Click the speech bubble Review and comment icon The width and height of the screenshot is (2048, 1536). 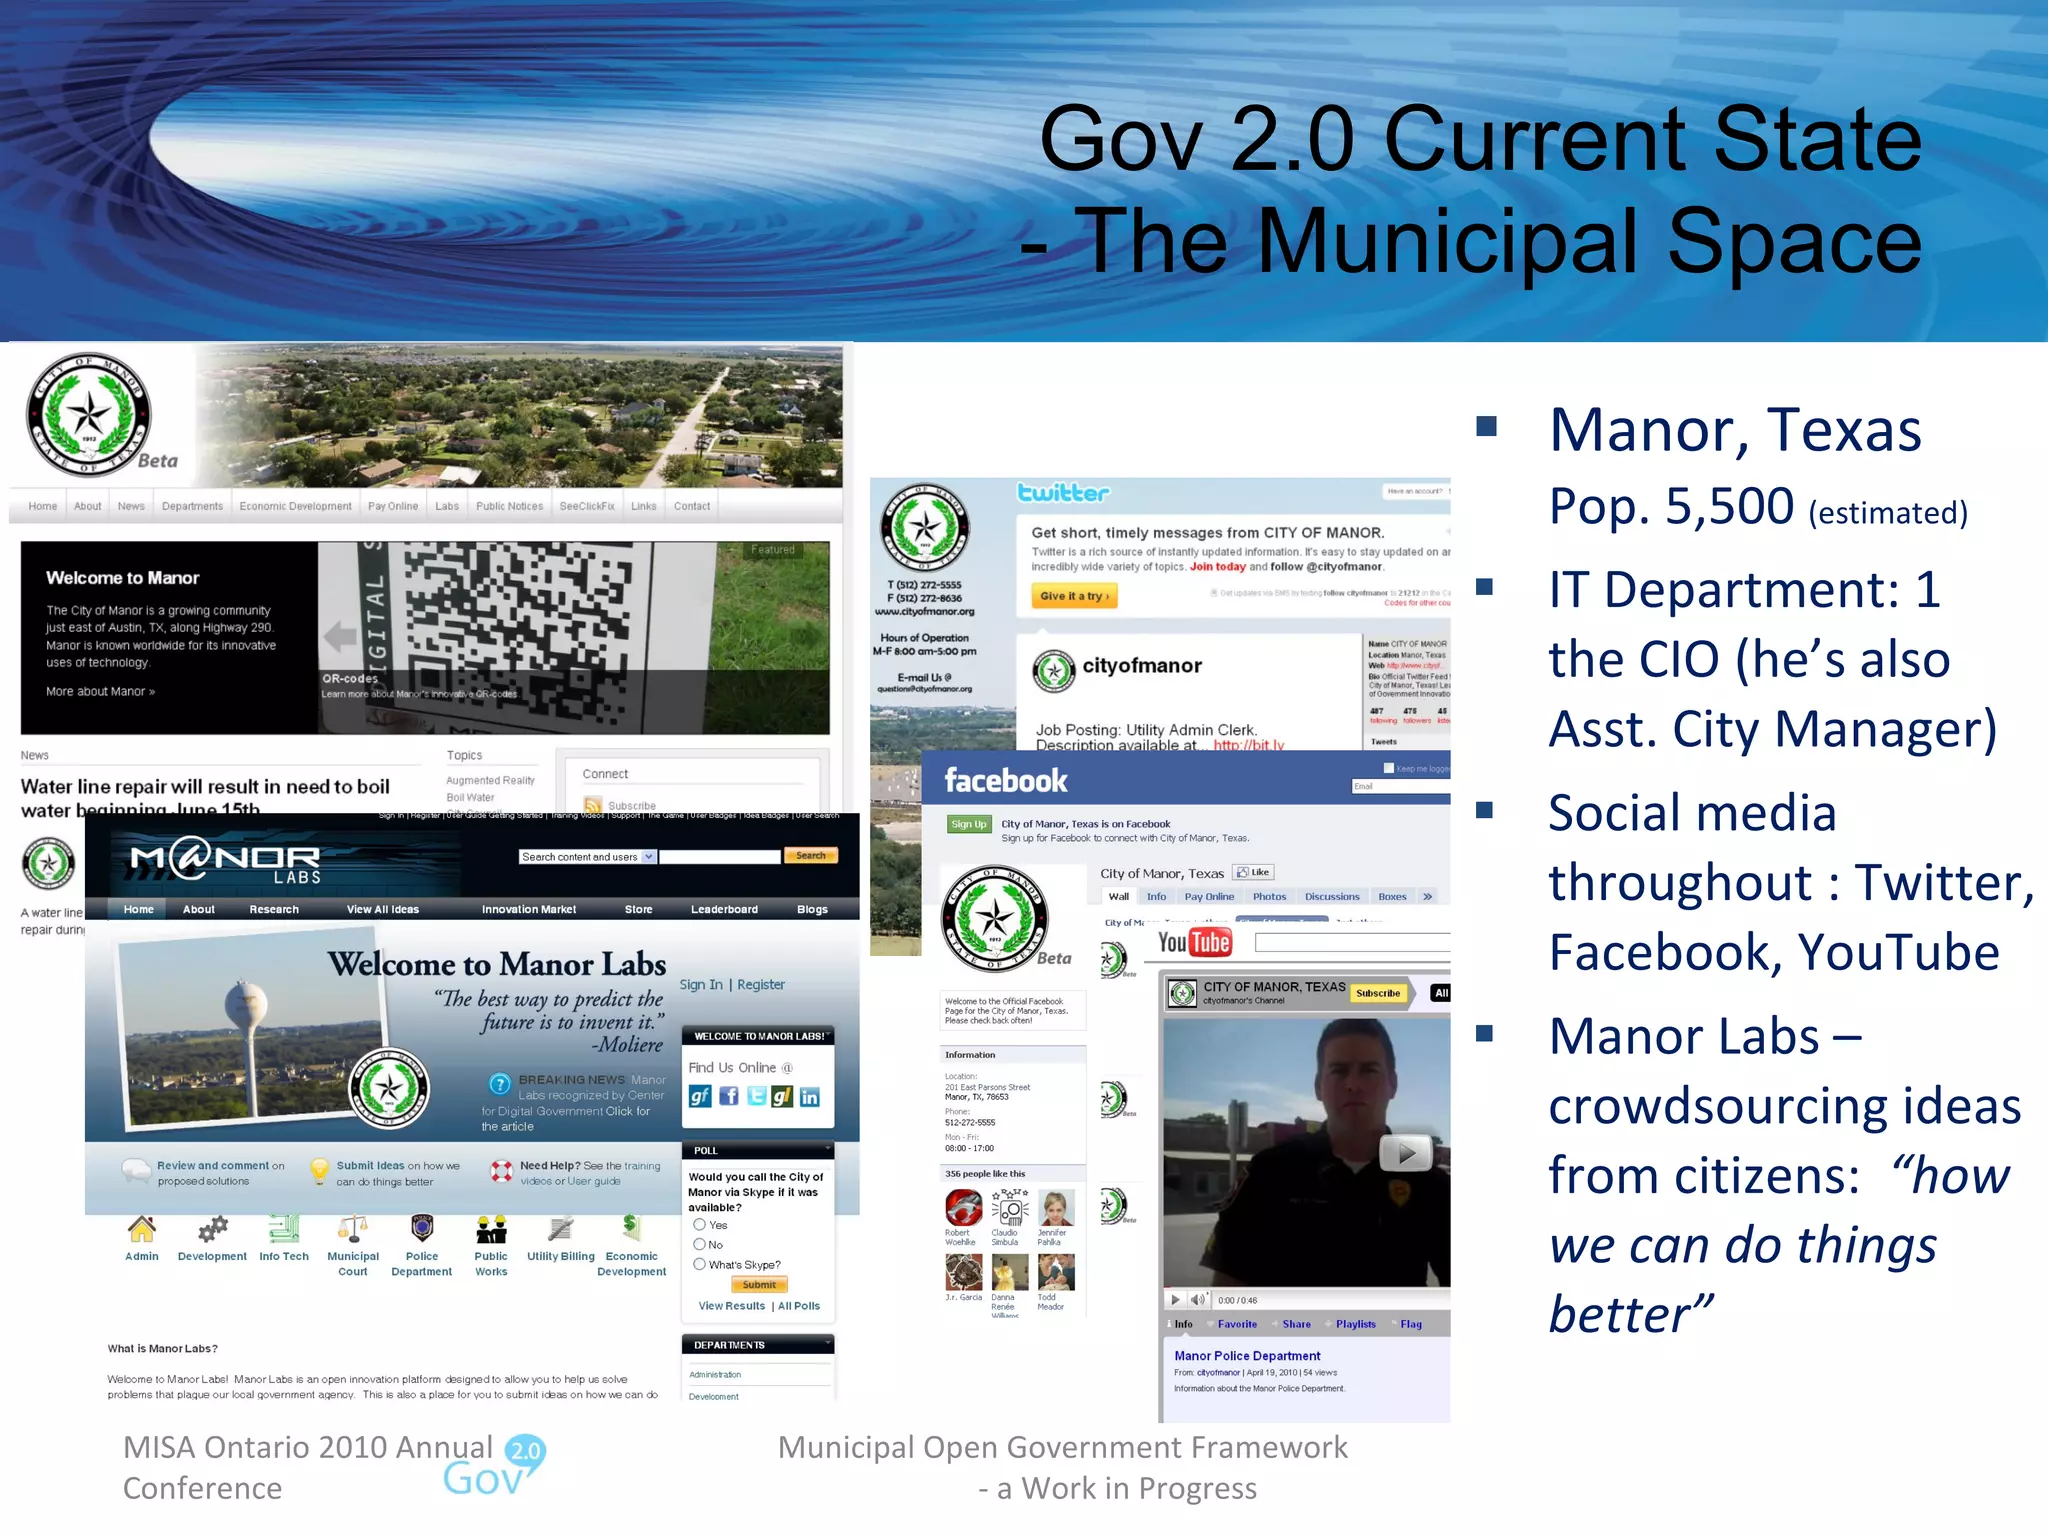point(136,1171)
